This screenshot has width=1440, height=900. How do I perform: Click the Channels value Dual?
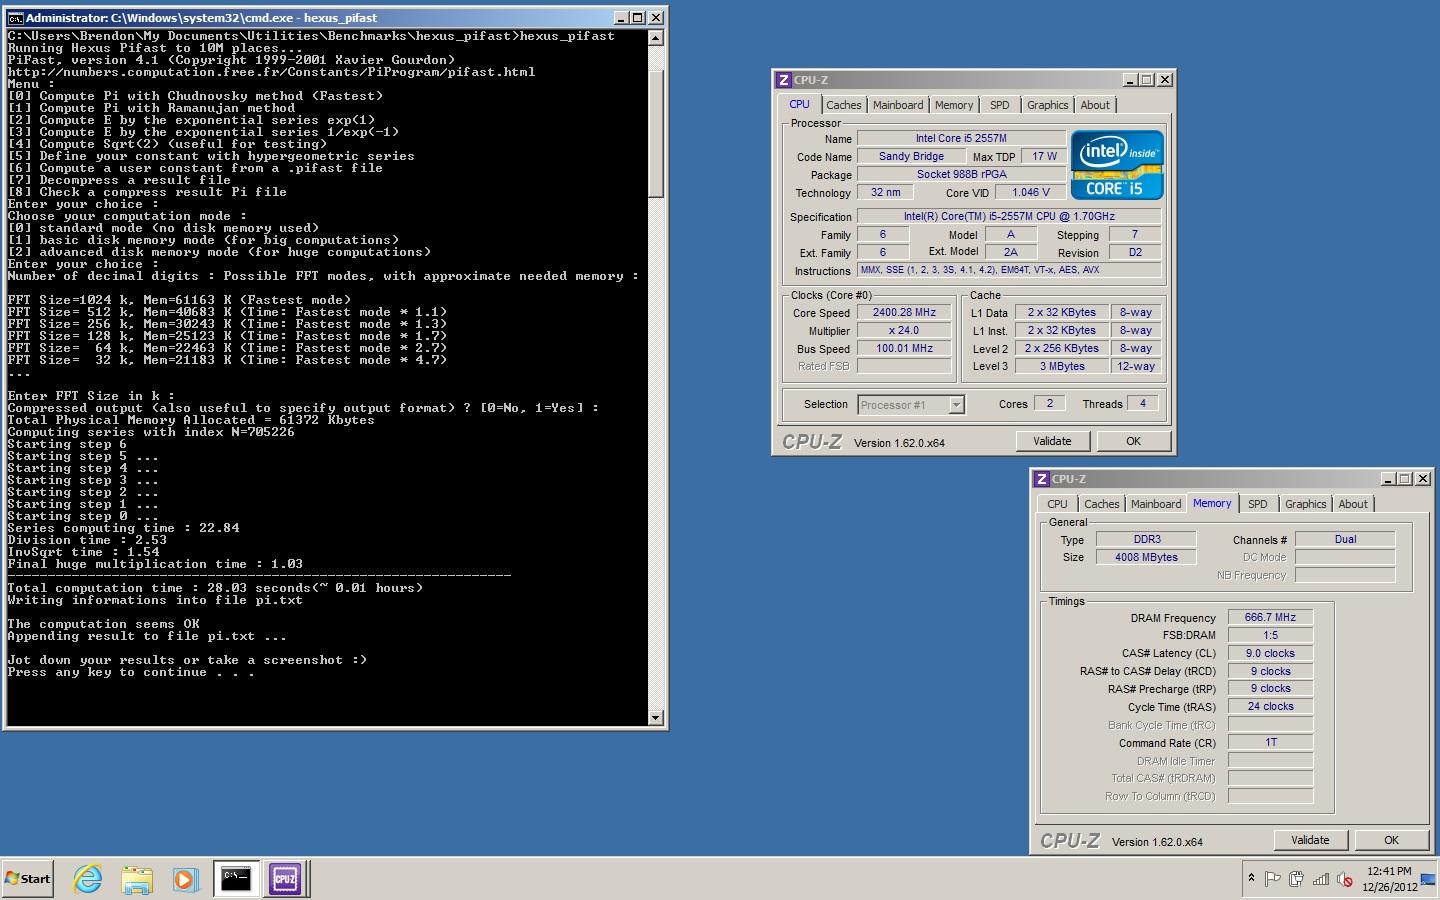click(1345, 539)
